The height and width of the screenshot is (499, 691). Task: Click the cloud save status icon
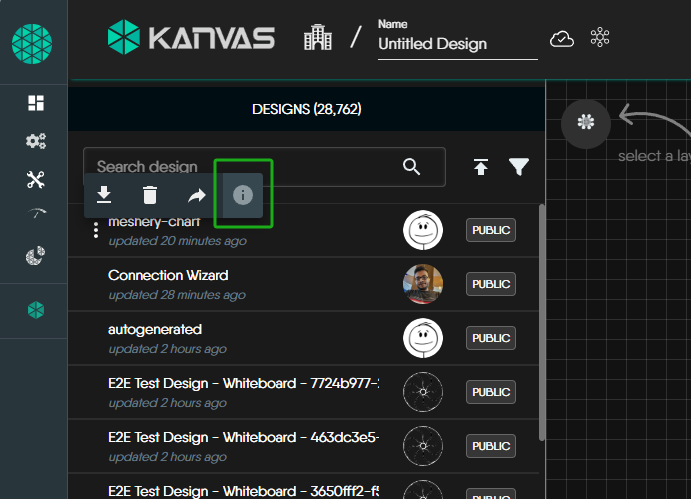pyautogui.click(x=562, y=39)
